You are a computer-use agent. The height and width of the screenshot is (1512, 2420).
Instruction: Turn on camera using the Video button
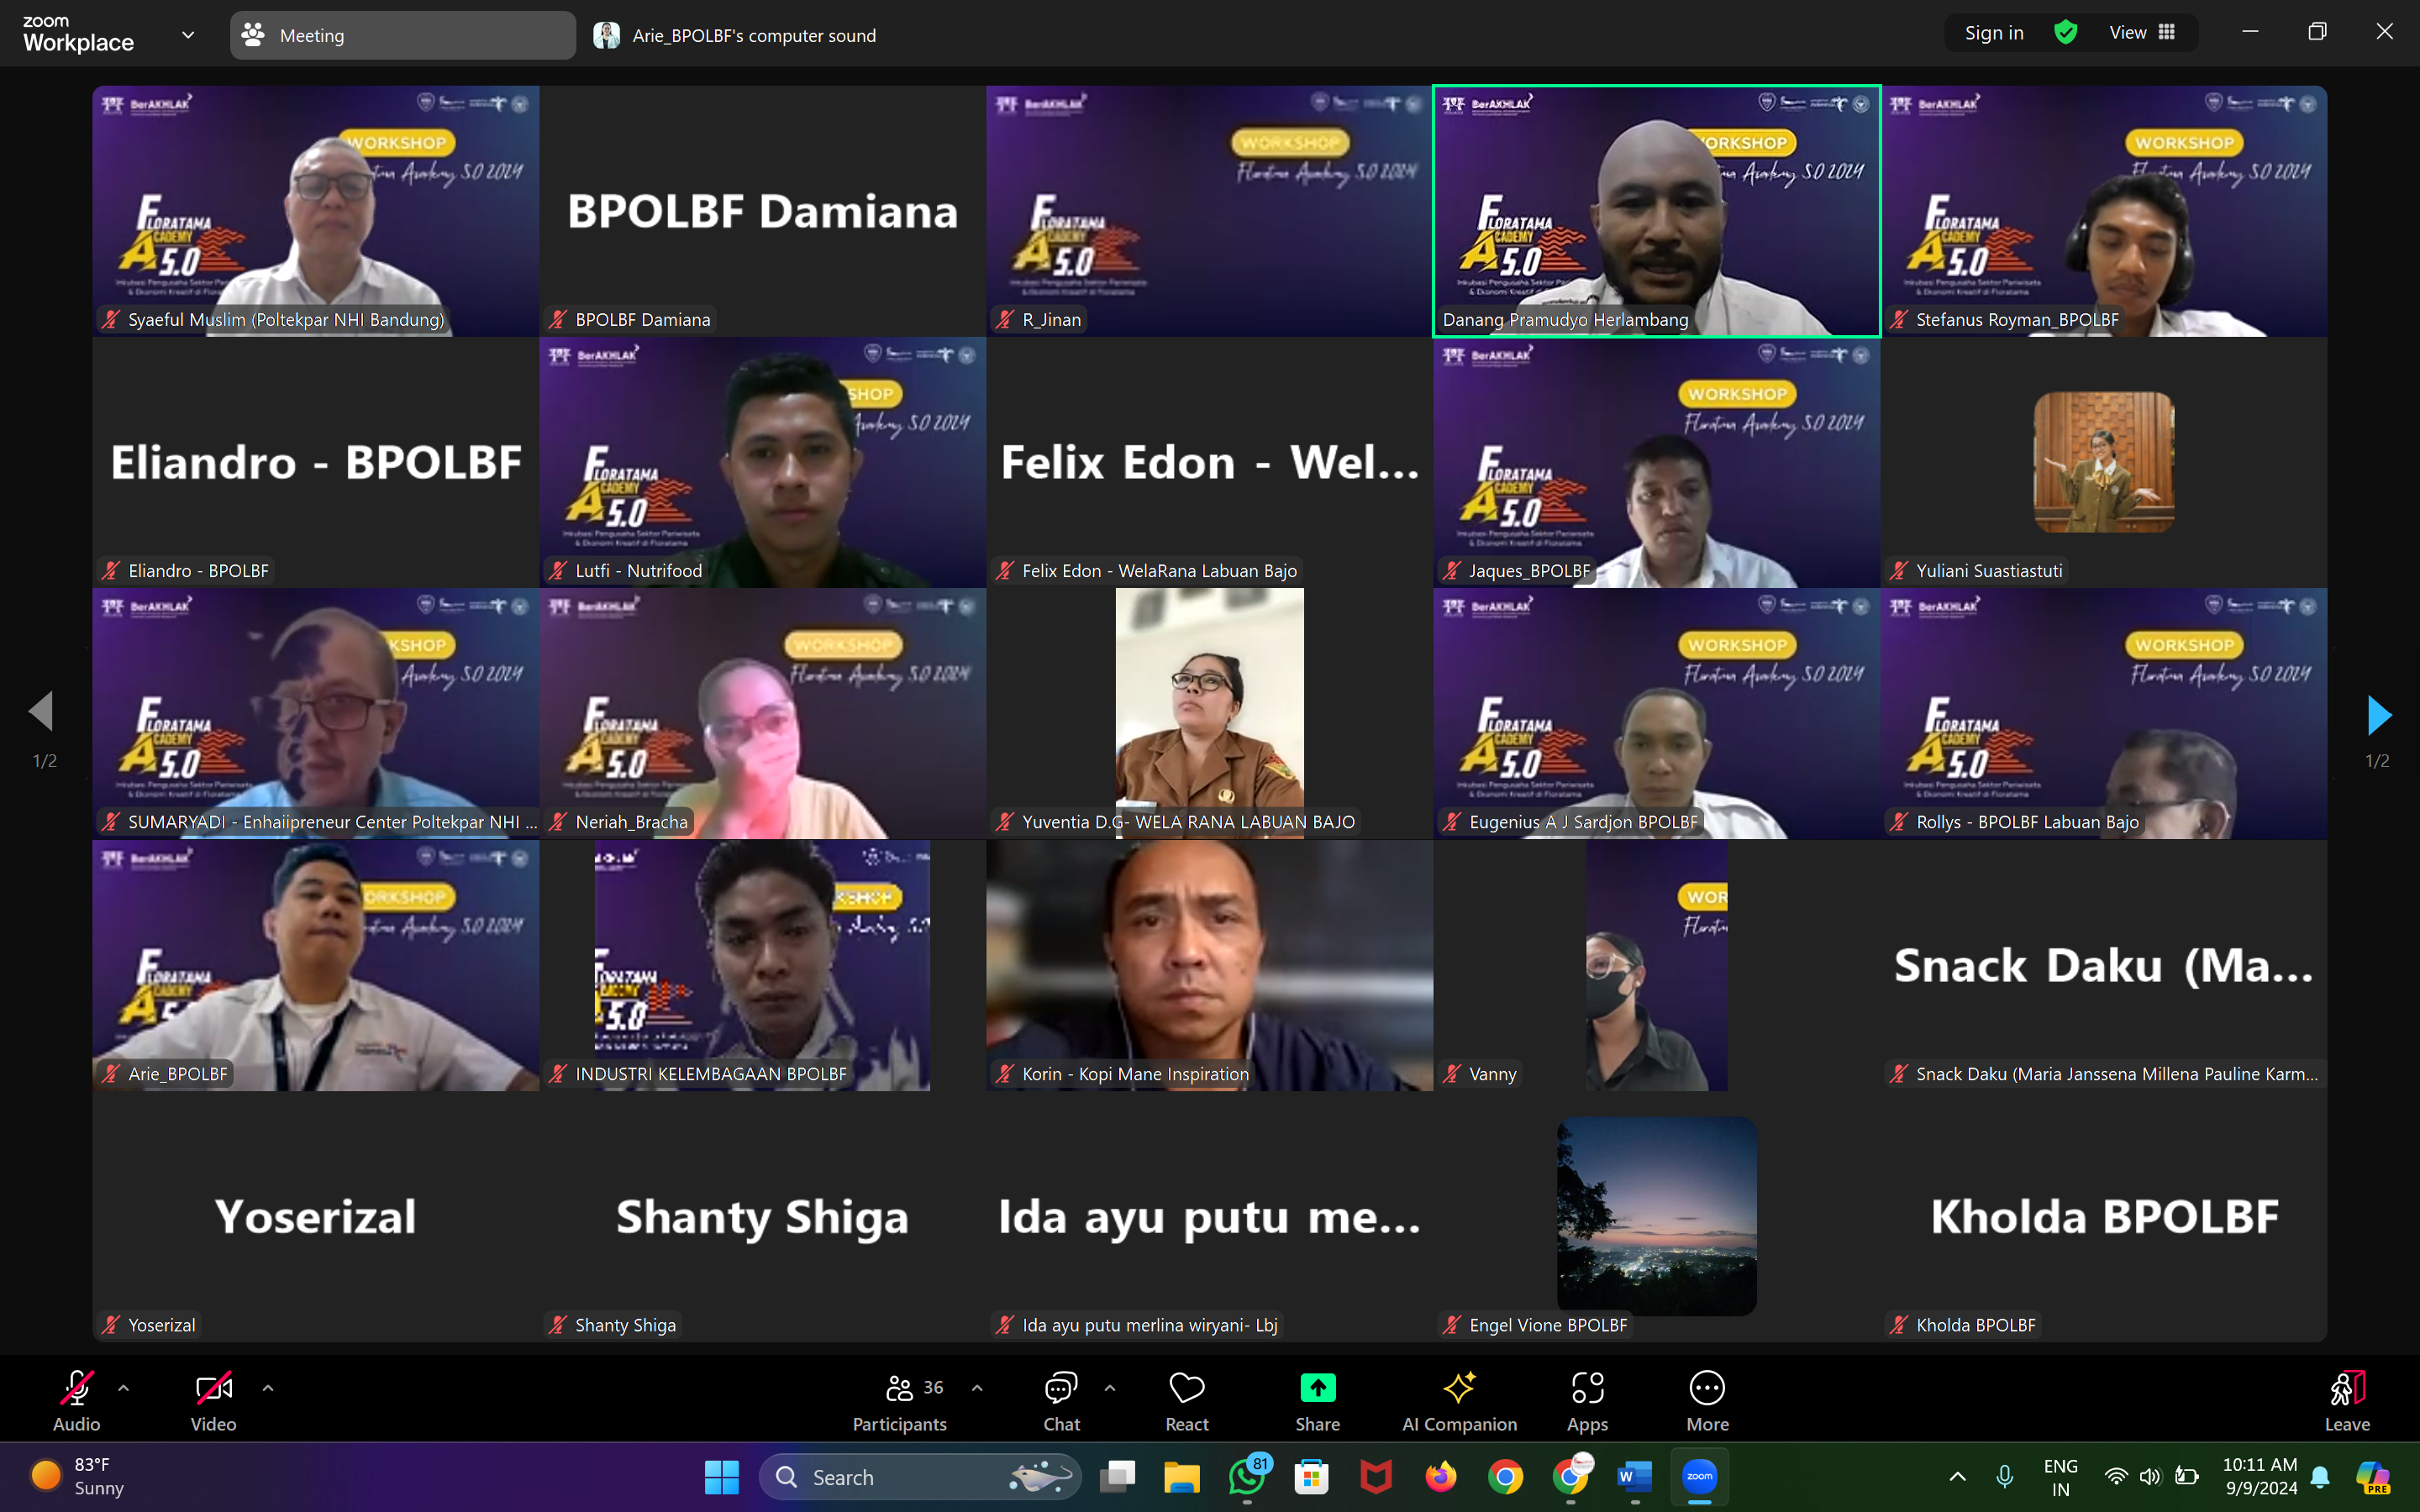coord(213,1400)
